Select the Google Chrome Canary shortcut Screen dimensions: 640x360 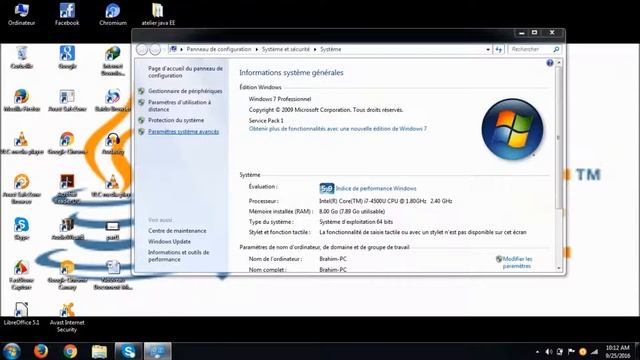67,275
